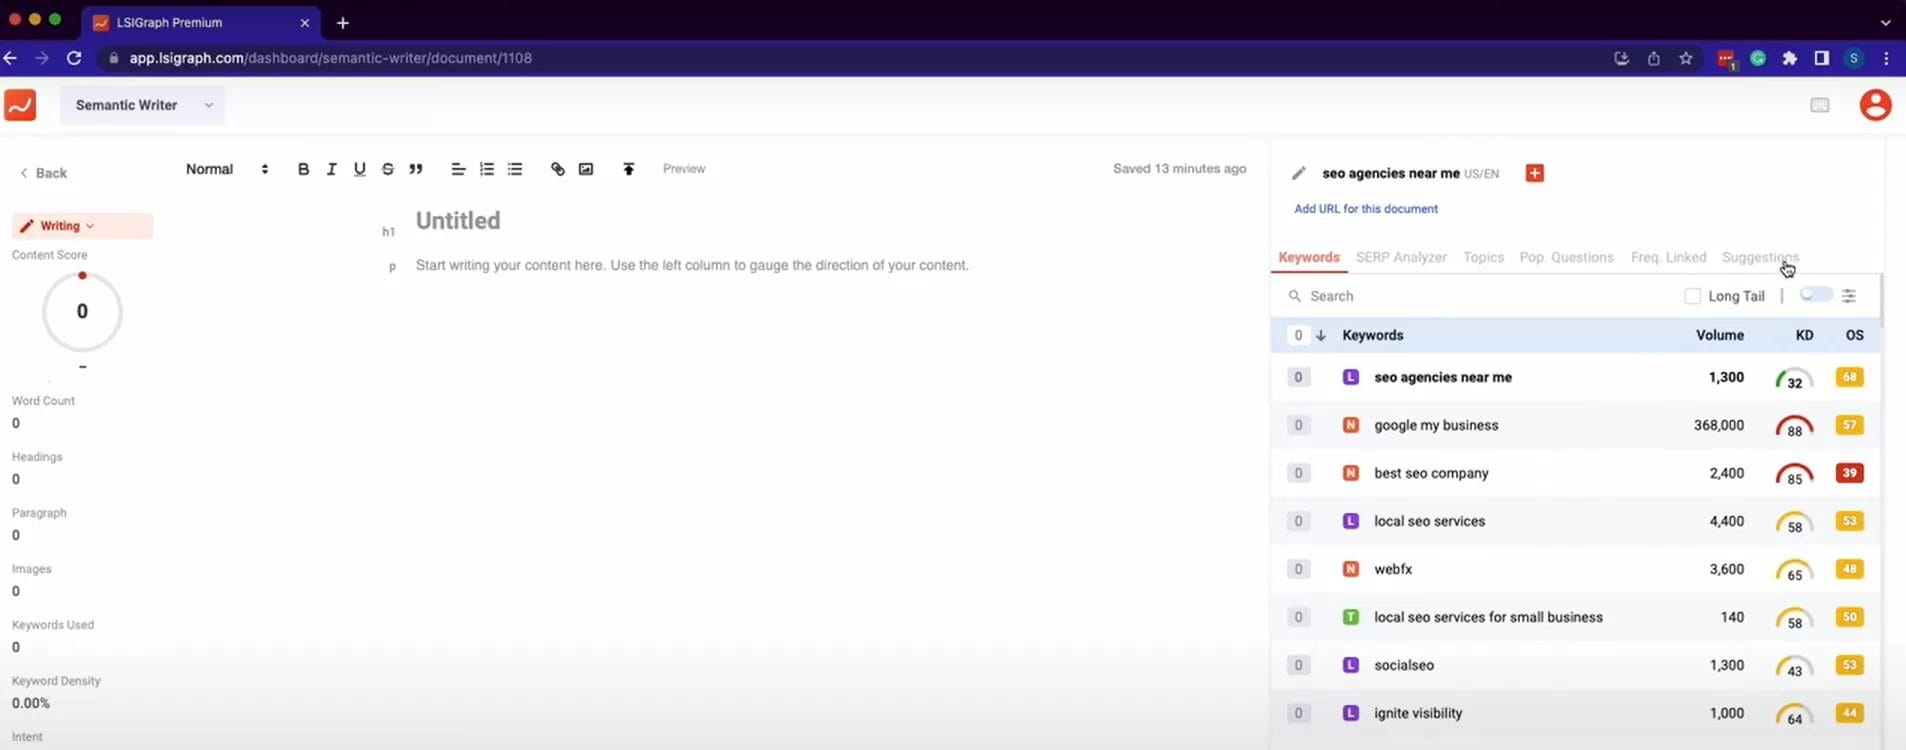Click the keyword Search field
1906x750 pixels.
[x=1480, y=296]
